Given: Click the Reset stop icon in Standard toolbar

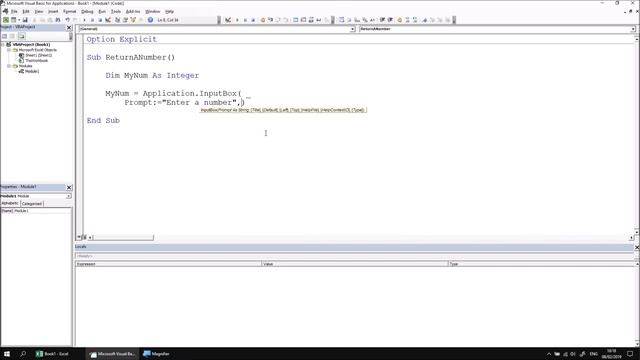Looking at the screenshot, I should point(100,20).
